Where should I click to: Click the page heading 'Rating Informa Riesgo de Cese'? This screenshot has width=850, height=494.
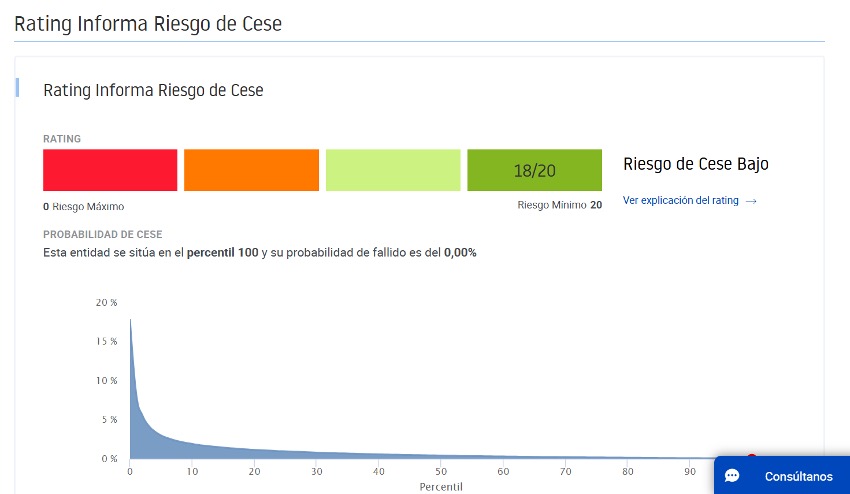click(148, 24)
